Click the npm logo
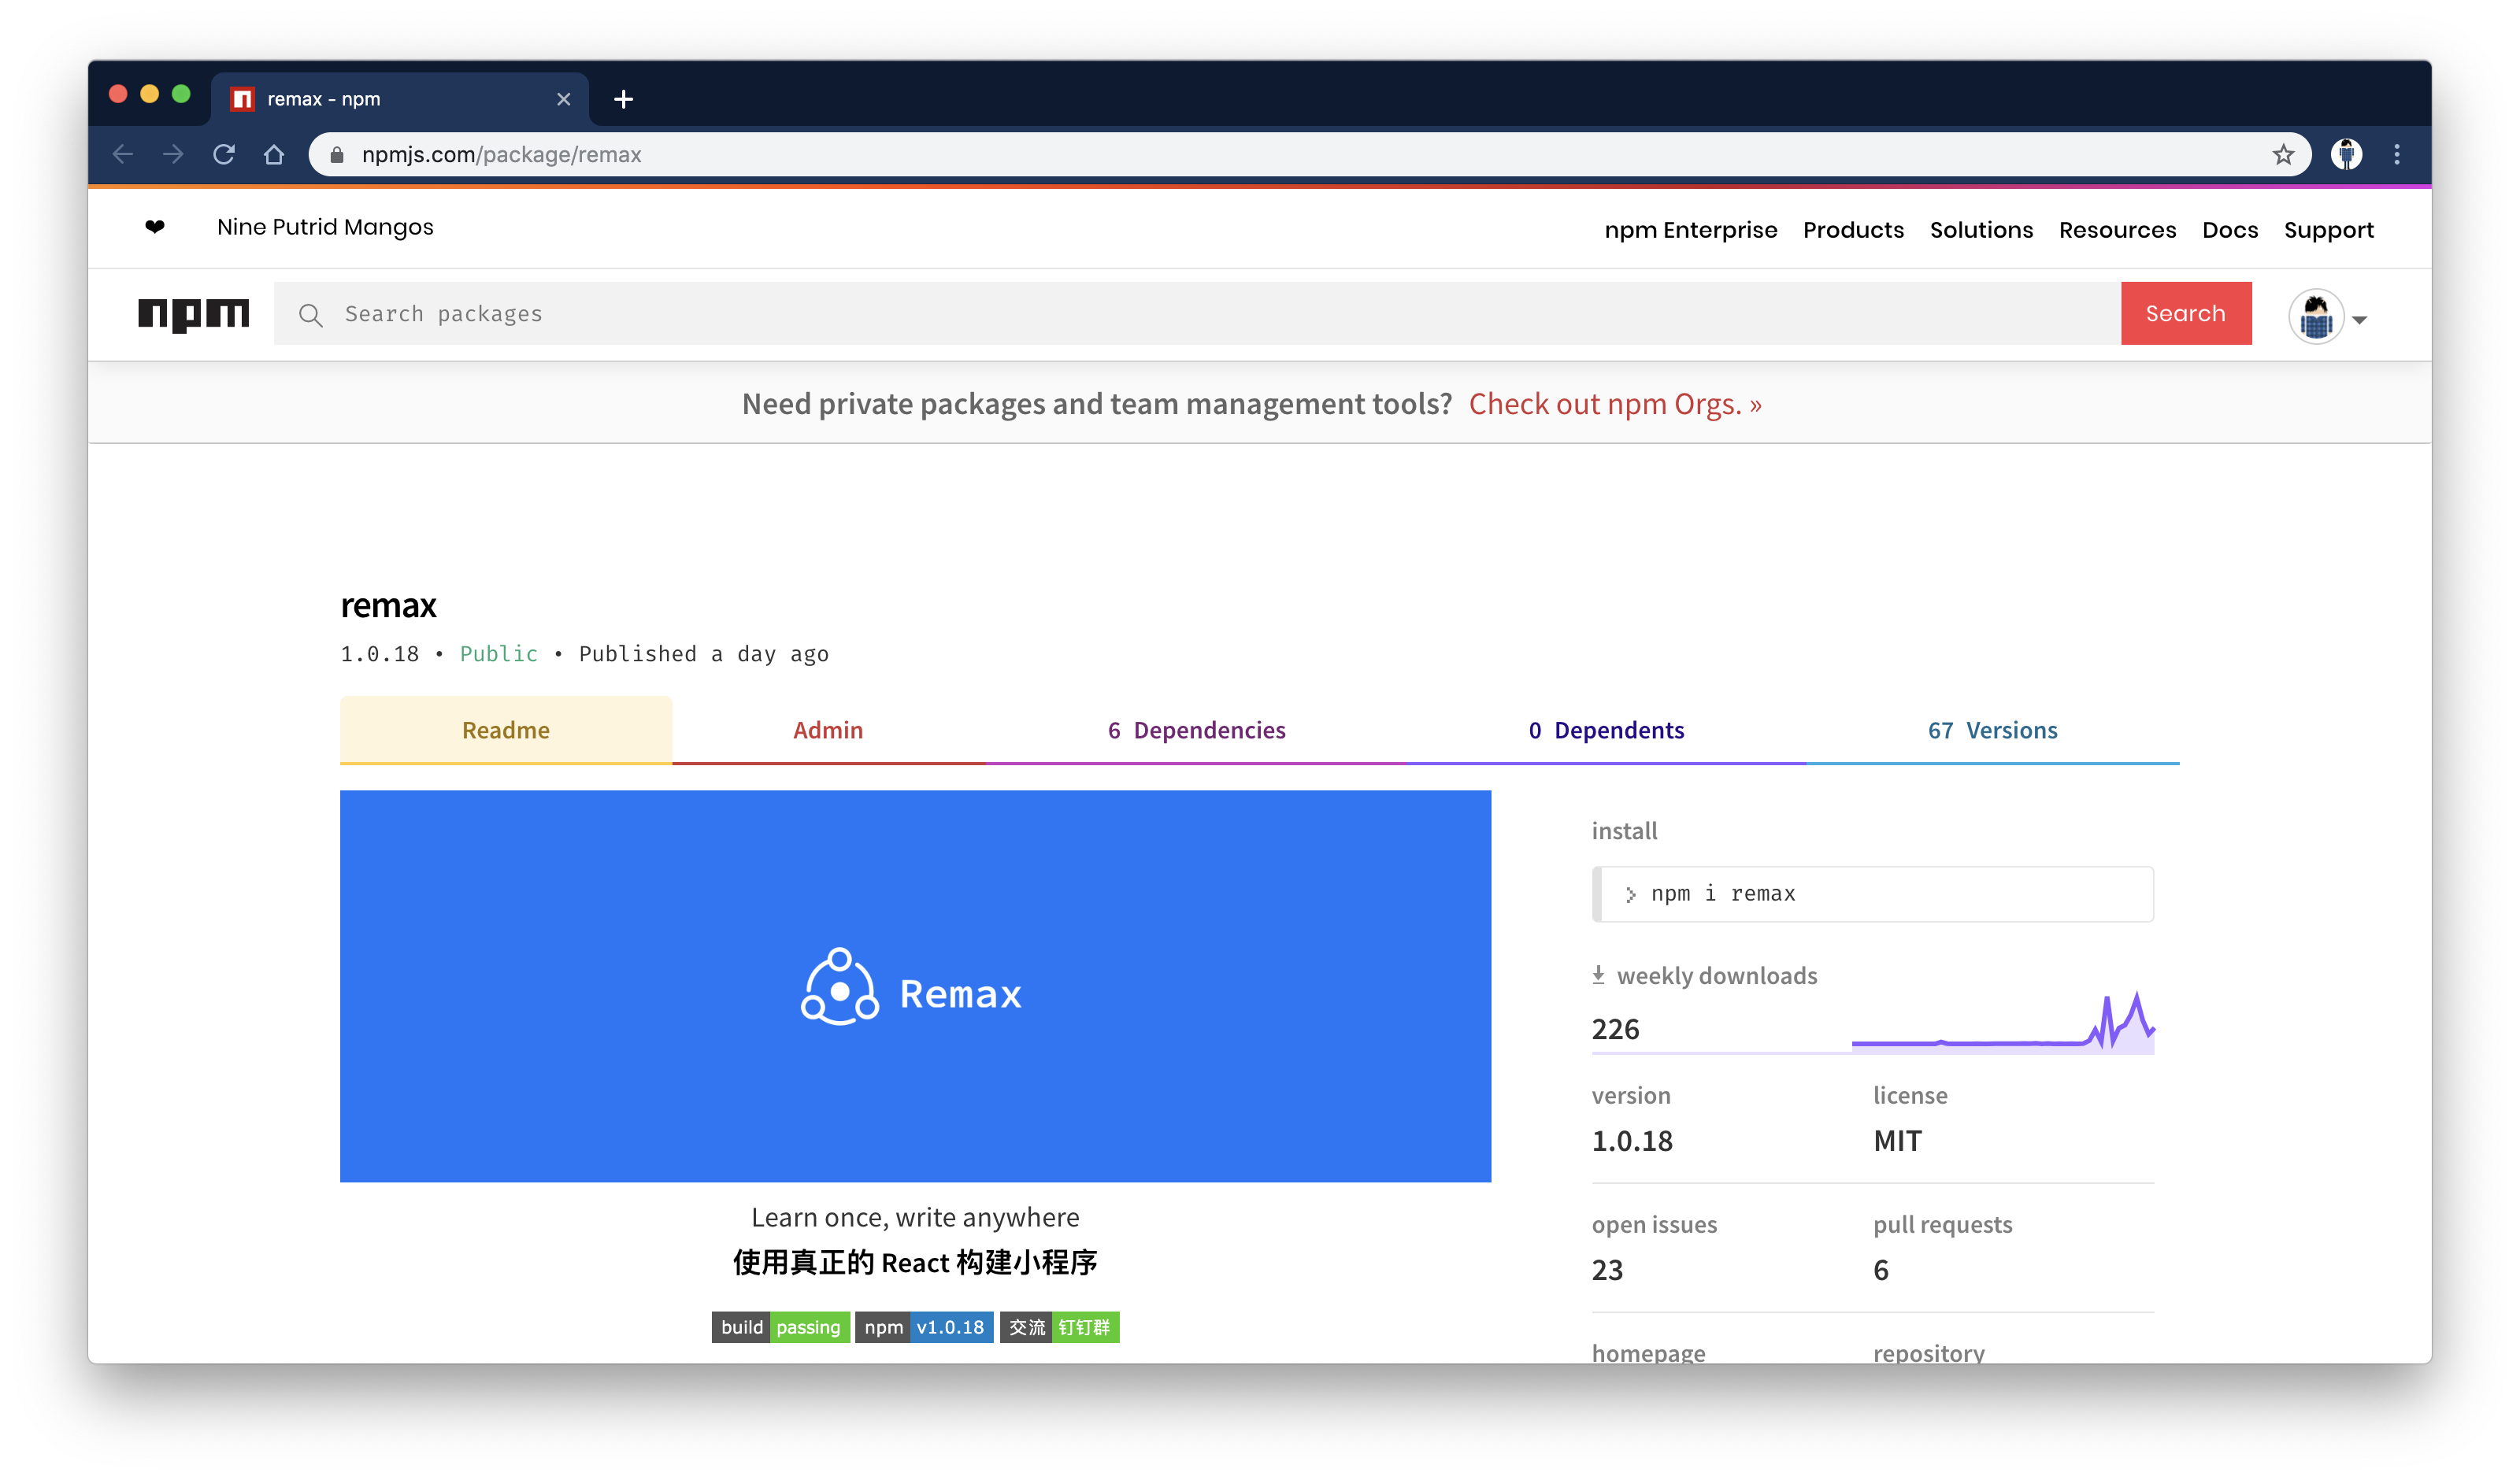 (x=193, y=313)
